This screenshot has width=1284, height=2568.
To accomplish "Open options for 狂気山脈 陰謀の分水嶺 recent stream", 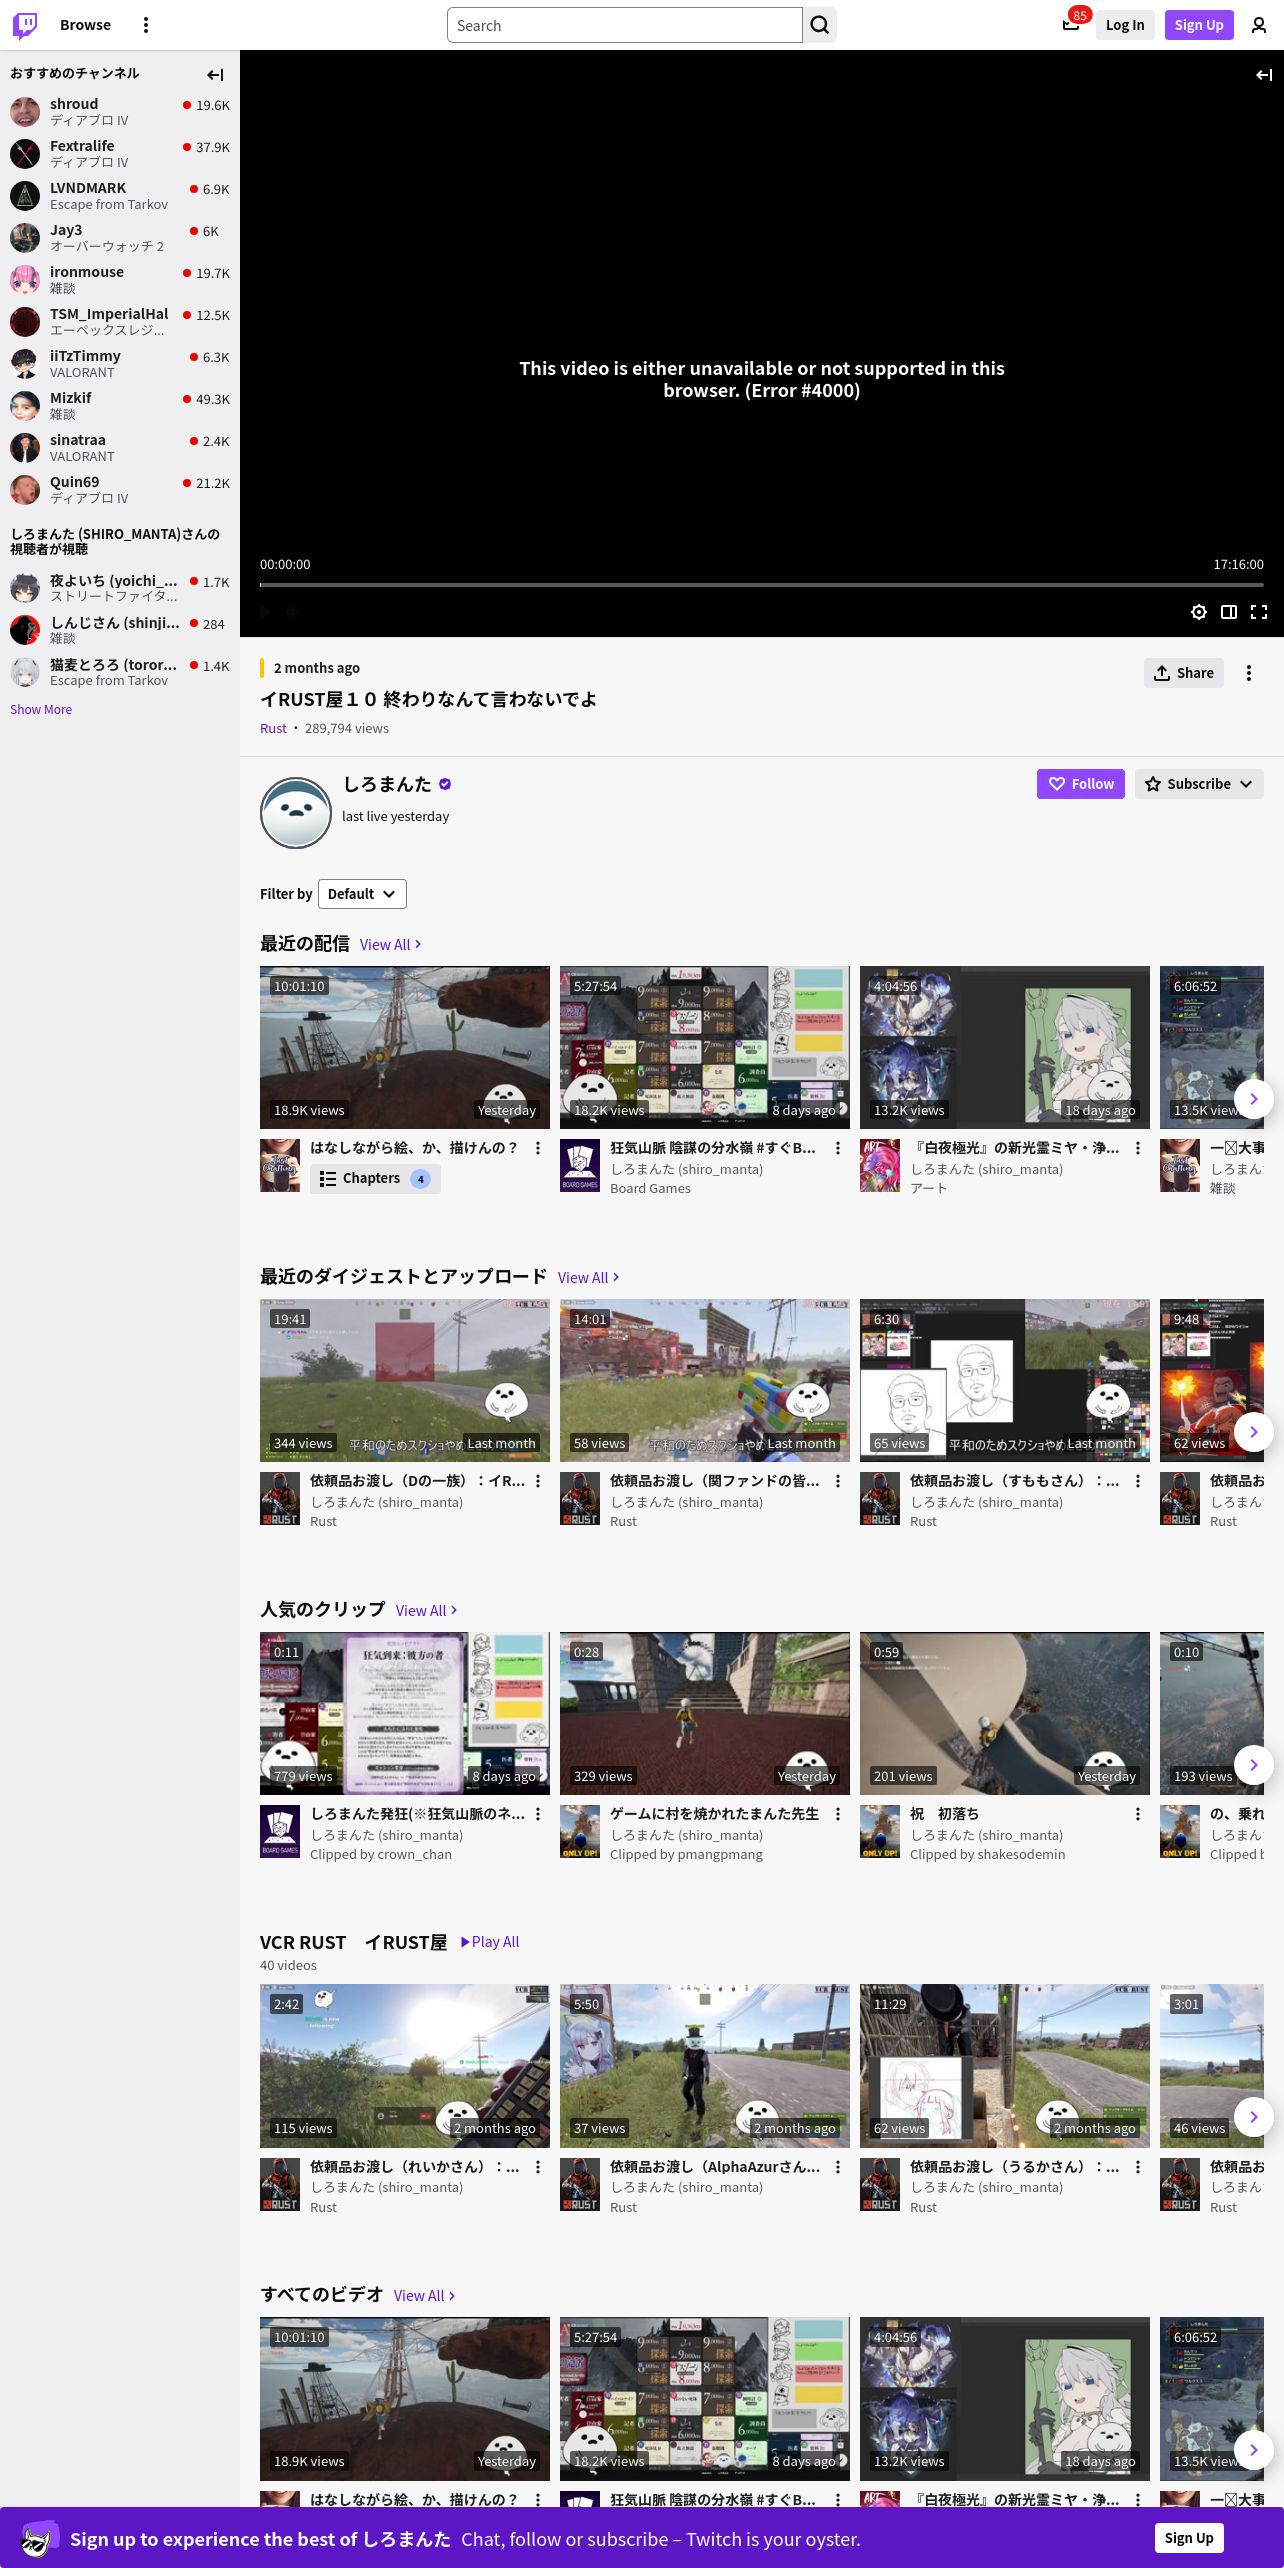I will click(x=838, y=1148).
